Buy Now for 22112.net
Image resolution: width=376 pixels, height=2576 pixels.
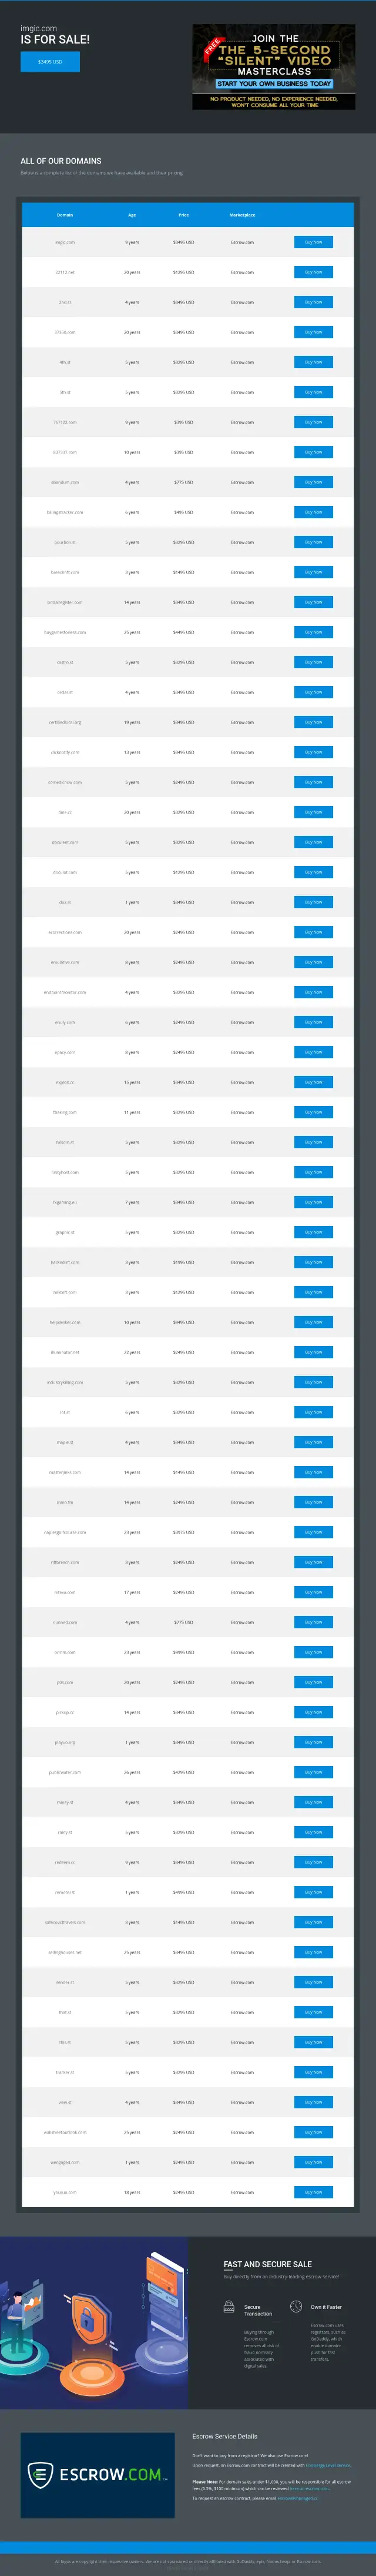314,272
